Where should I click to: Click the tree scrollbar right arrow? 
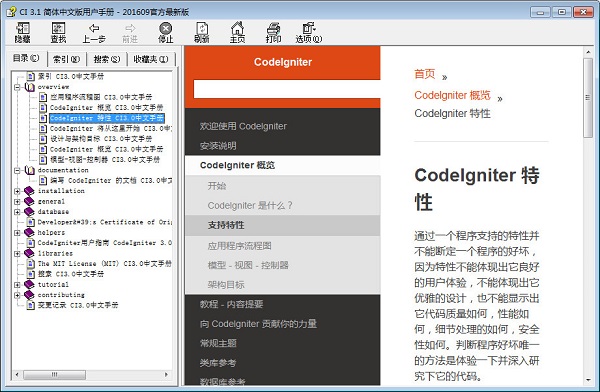point(166,375)
